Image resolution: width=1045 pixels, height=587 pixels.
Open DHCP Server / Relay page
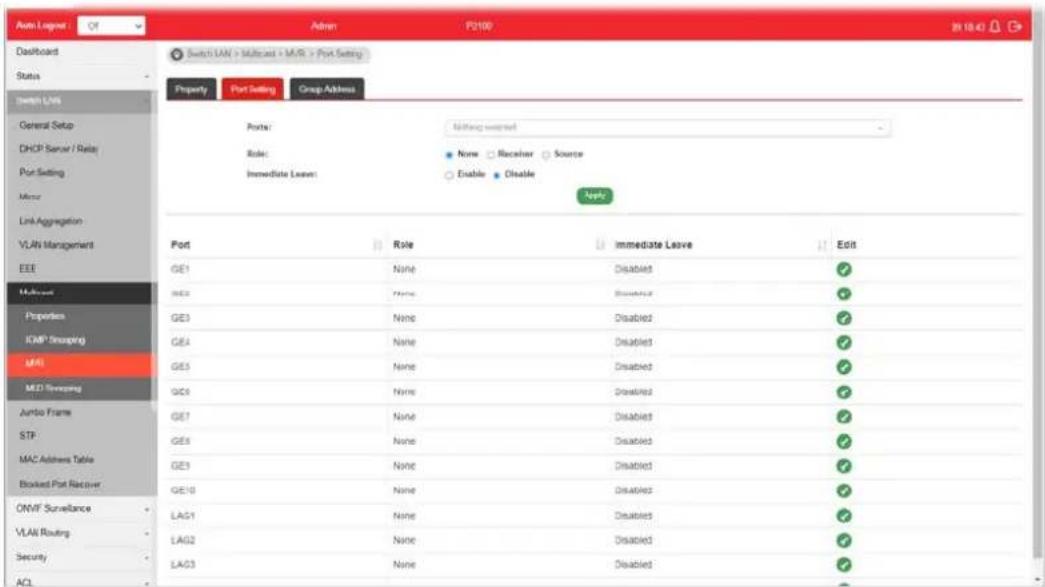coord(59,149)
